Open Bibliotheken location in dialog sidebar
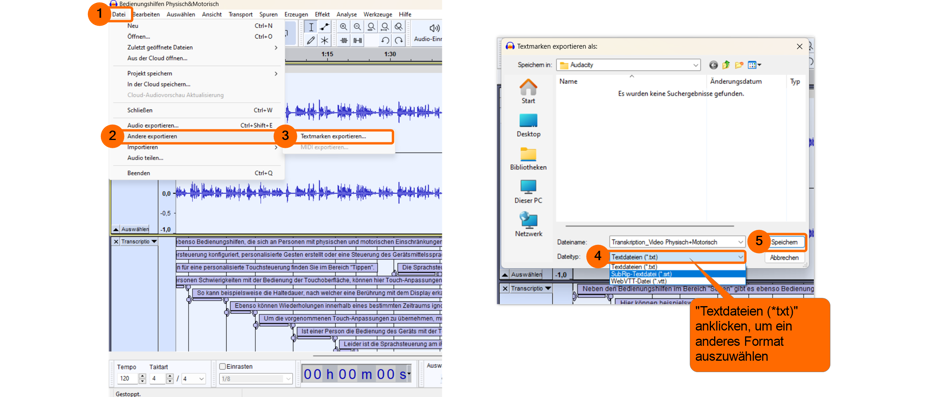Screen dimensions: 949x397 [x=528, y=159]
